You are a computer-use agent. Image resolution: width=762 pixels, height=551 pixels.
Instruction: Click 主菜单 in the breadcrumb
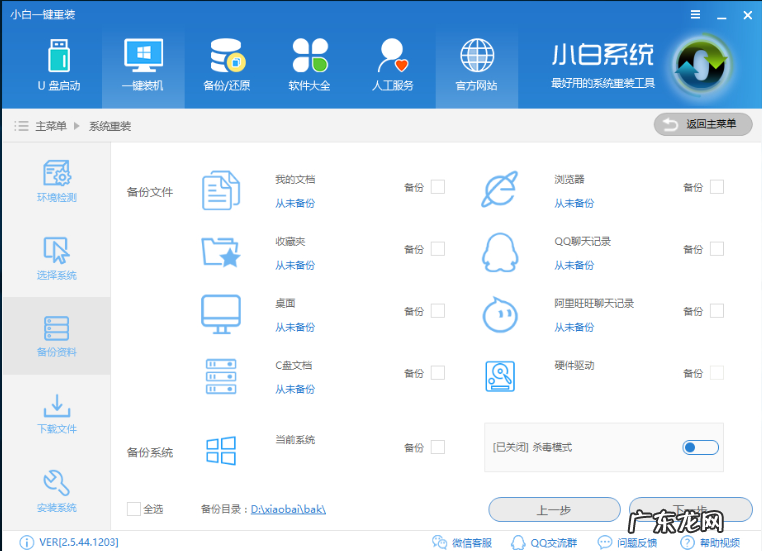pyautogui.click(x=51, y=126)
